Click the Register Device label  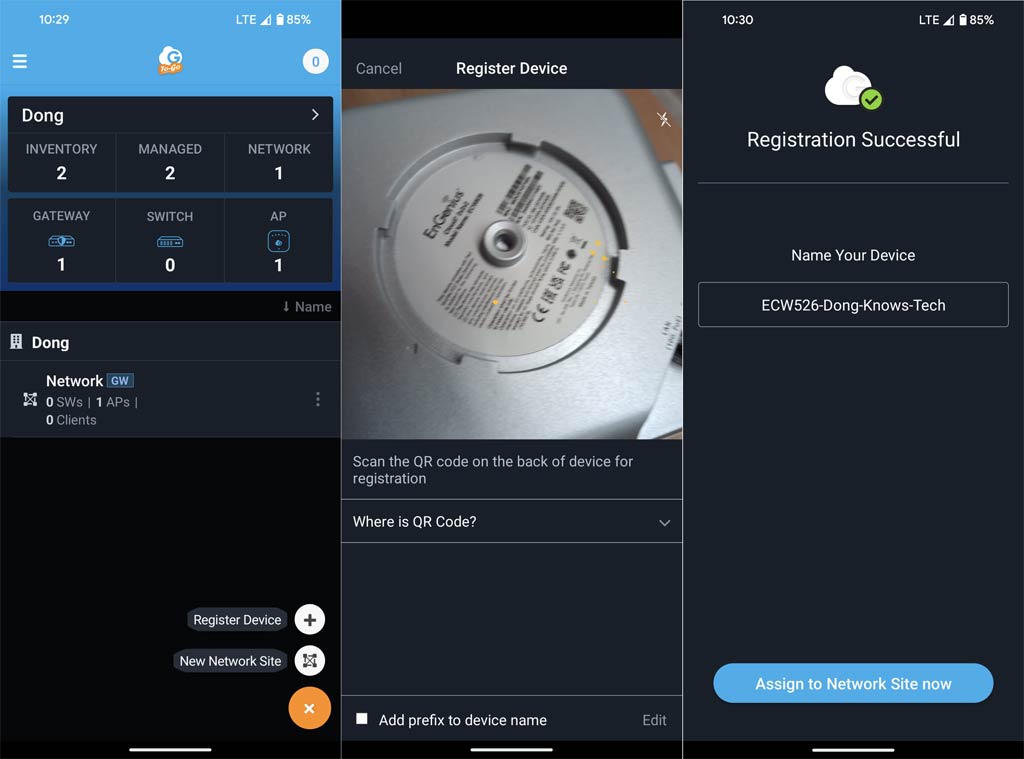tap(237, 620)
